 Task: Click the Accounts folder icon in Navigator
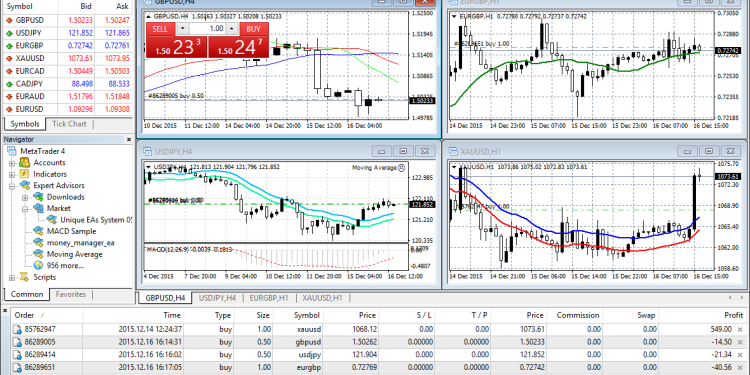pos(25,163)
